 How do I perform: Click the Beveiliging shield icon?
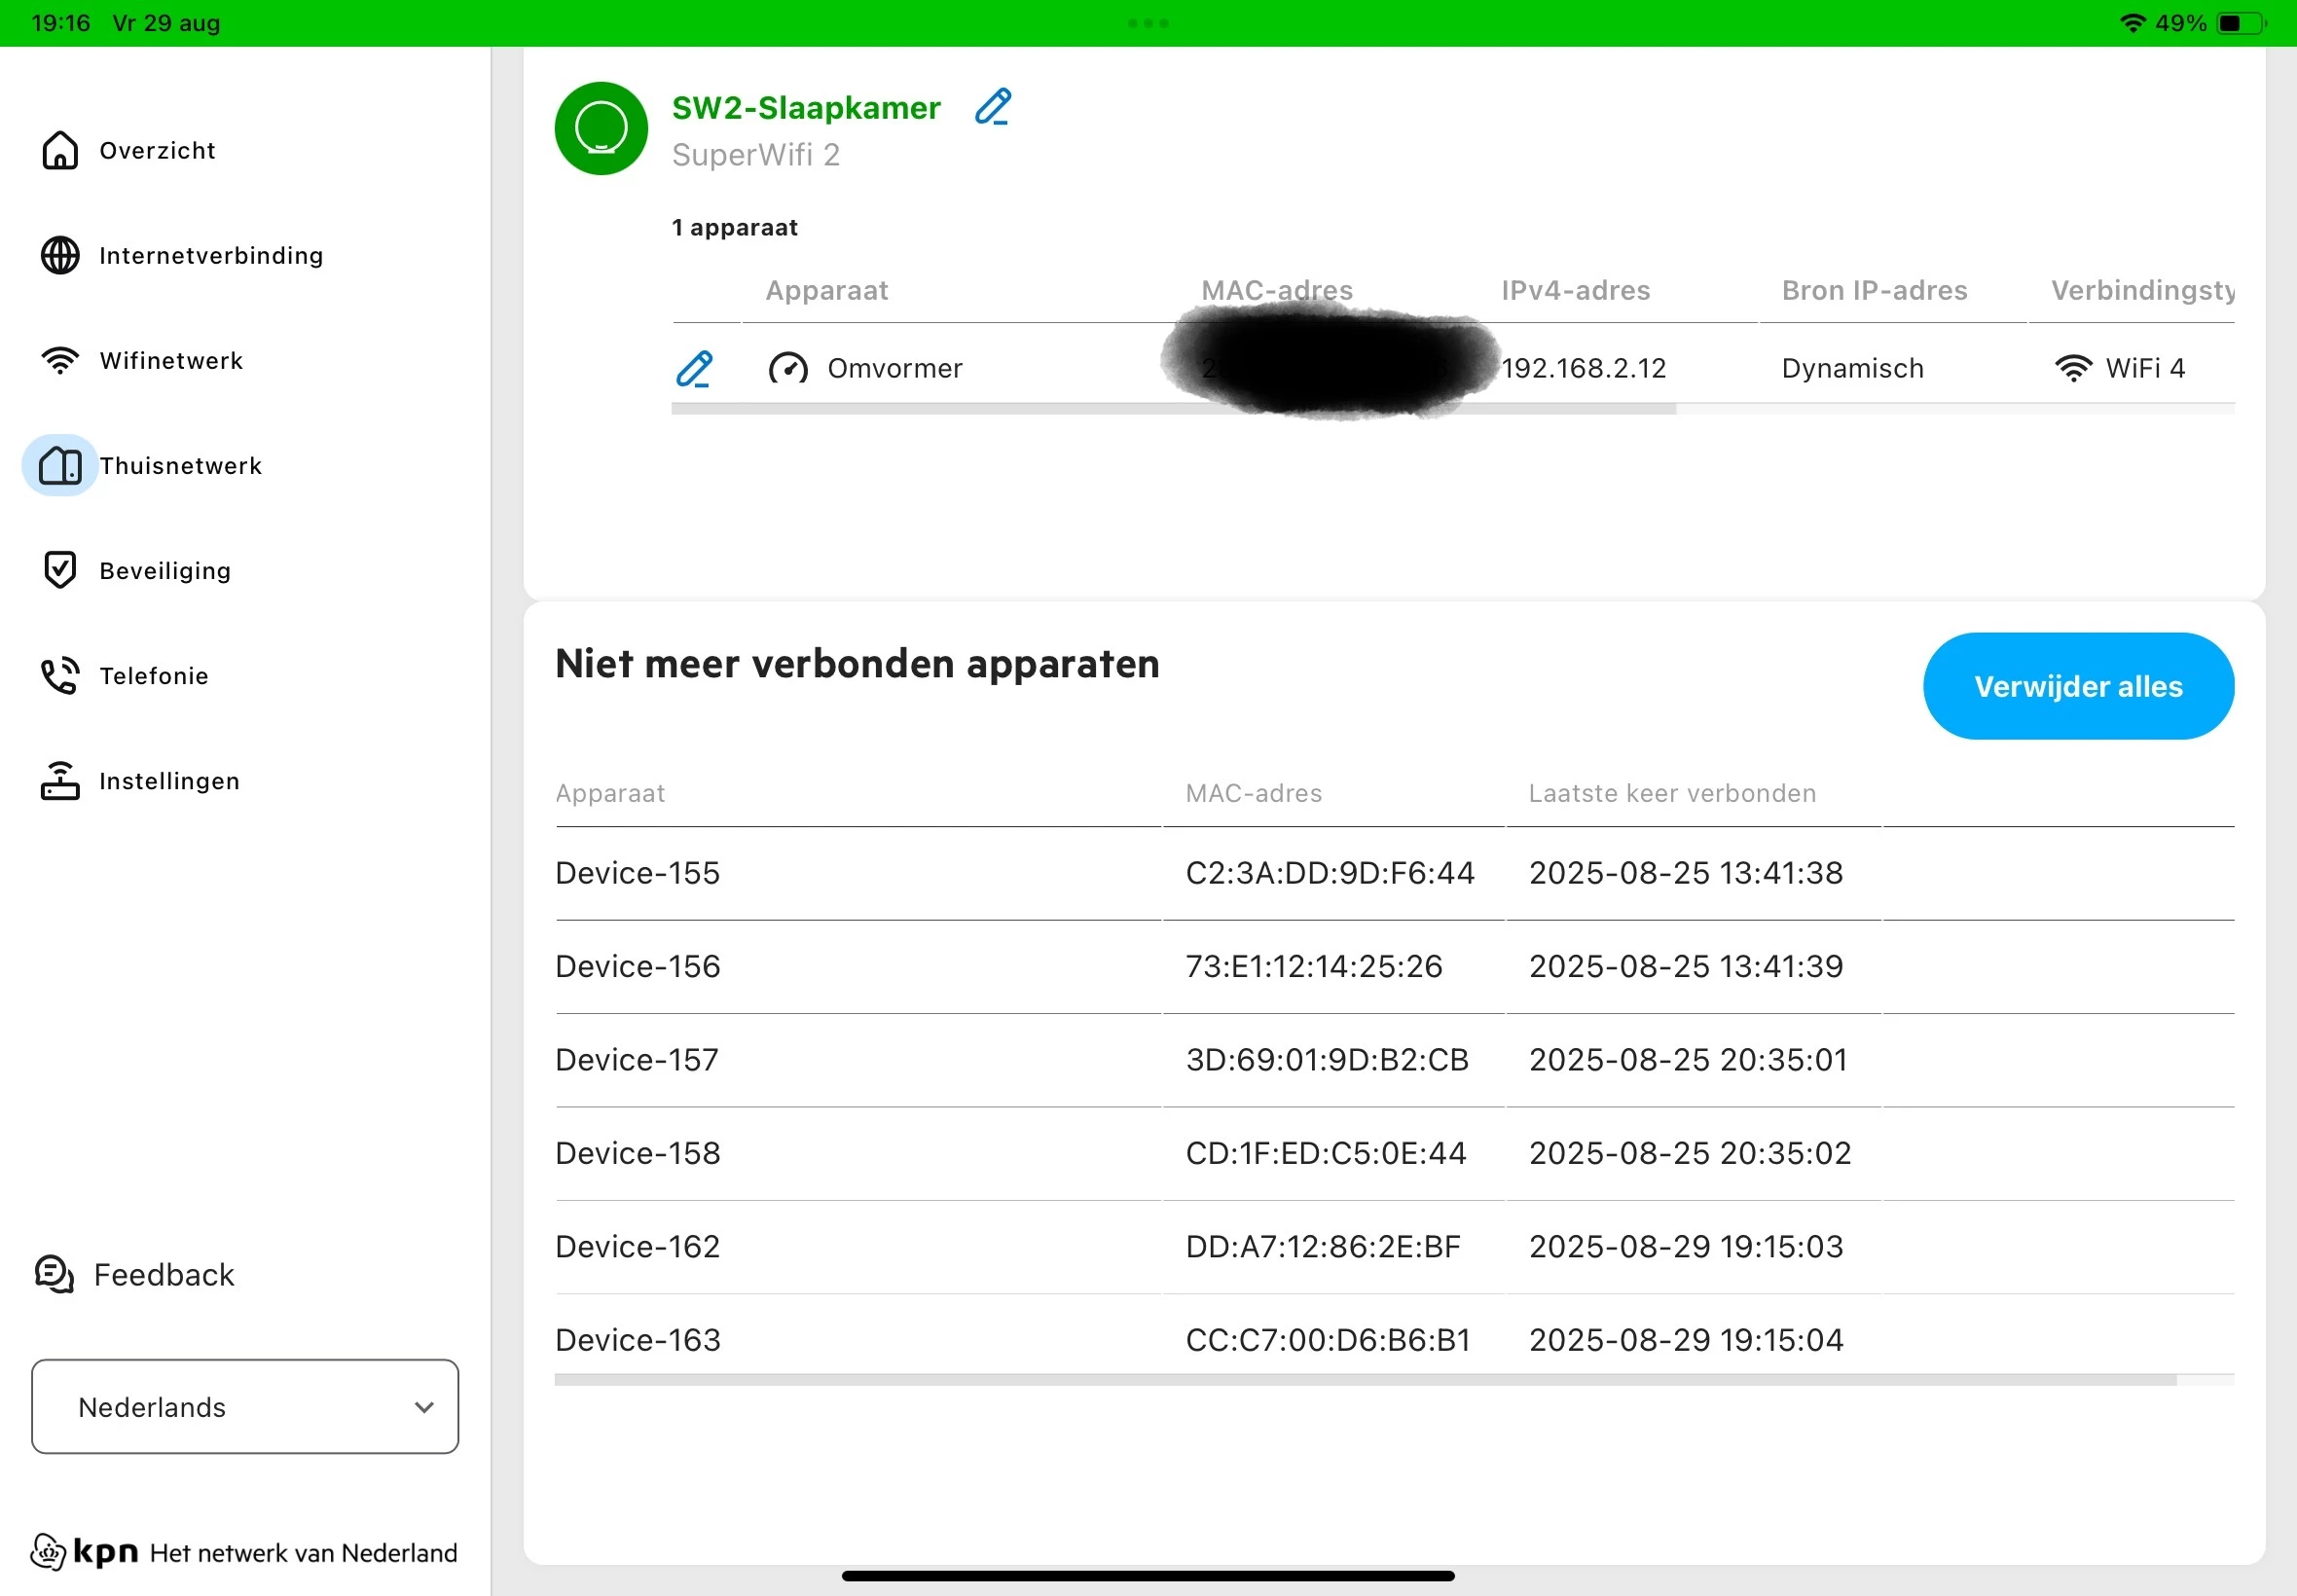coord(60,570)
